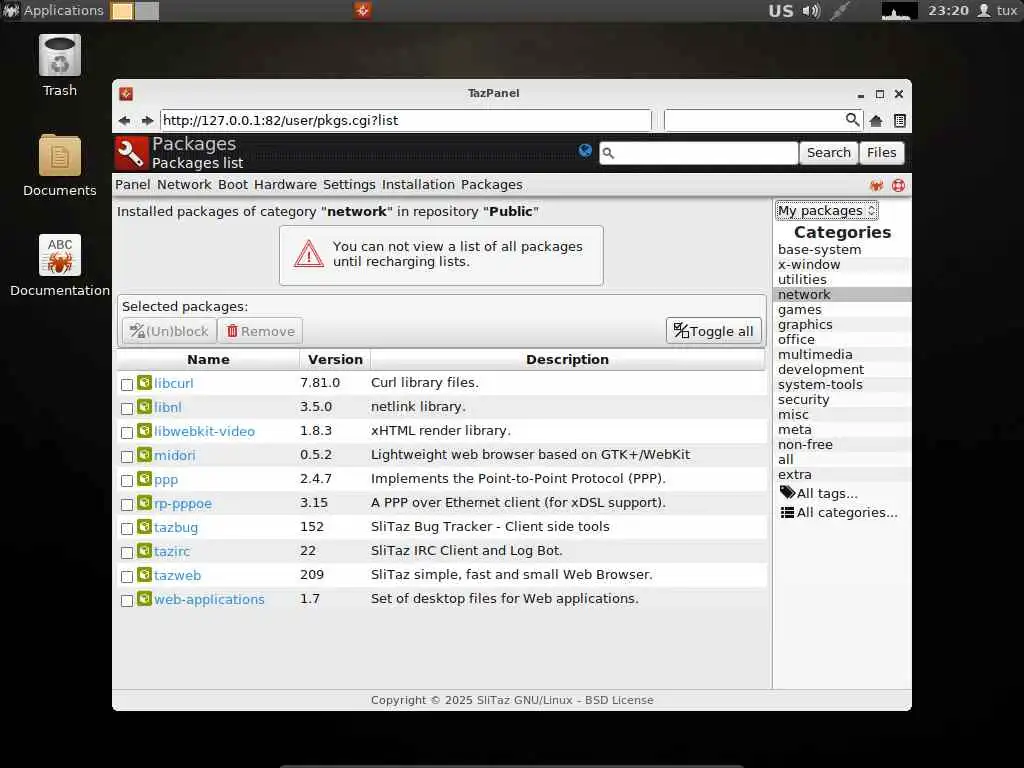Check the libnl package checkbox
Image resolution: width=1024 pixels, height=768 pixels.
(127, 409)
